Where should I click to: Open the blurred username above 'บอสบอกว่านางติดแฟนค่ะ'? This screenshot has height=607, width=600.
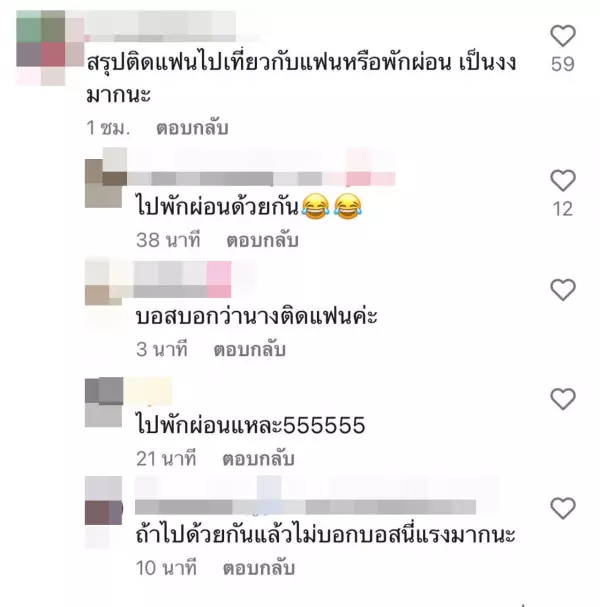[182, 279]
